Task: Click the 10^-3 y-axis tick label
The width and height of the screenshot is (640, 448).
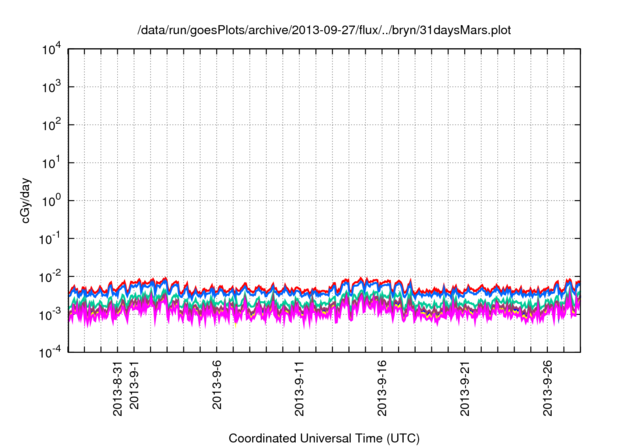Action: click(x=51, y=314)
